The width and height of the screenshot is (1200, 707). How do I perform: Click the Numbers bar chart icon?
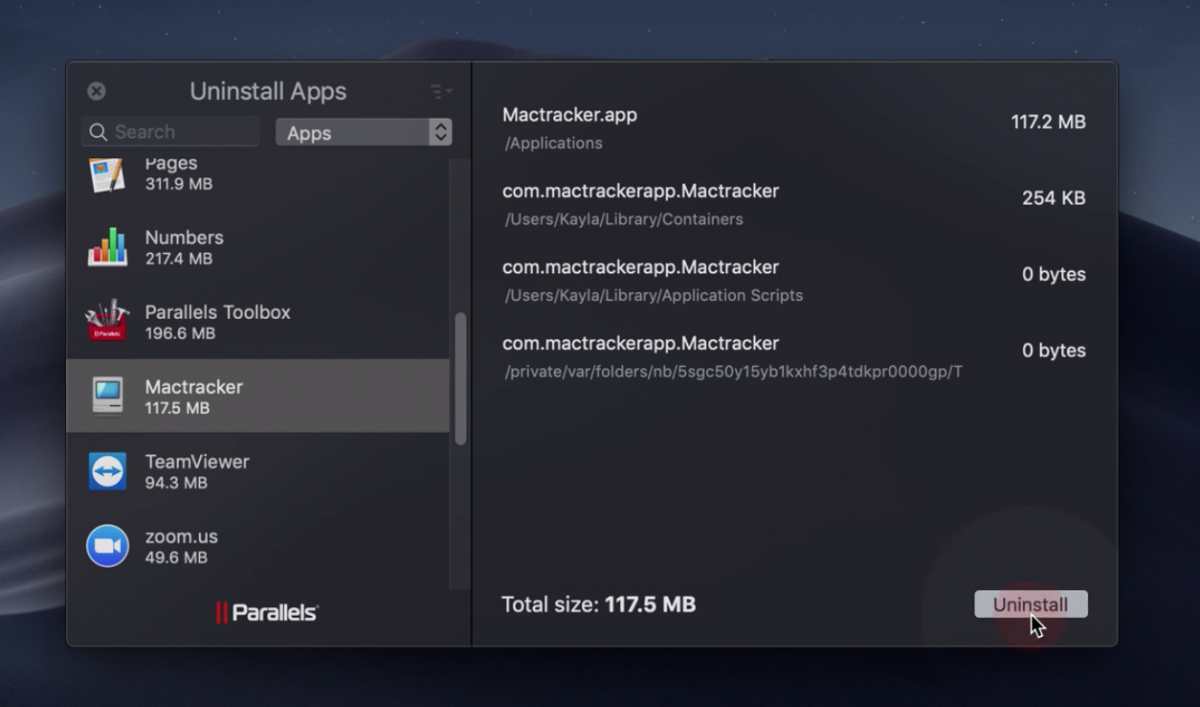click(107, 247)
